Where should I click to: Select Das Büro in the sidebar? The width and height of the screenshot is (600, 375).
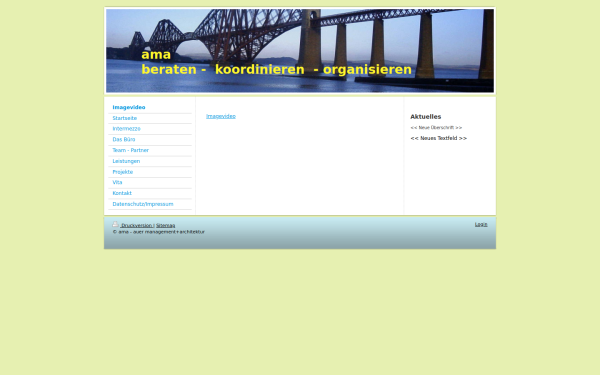click(x=150, y=140)
